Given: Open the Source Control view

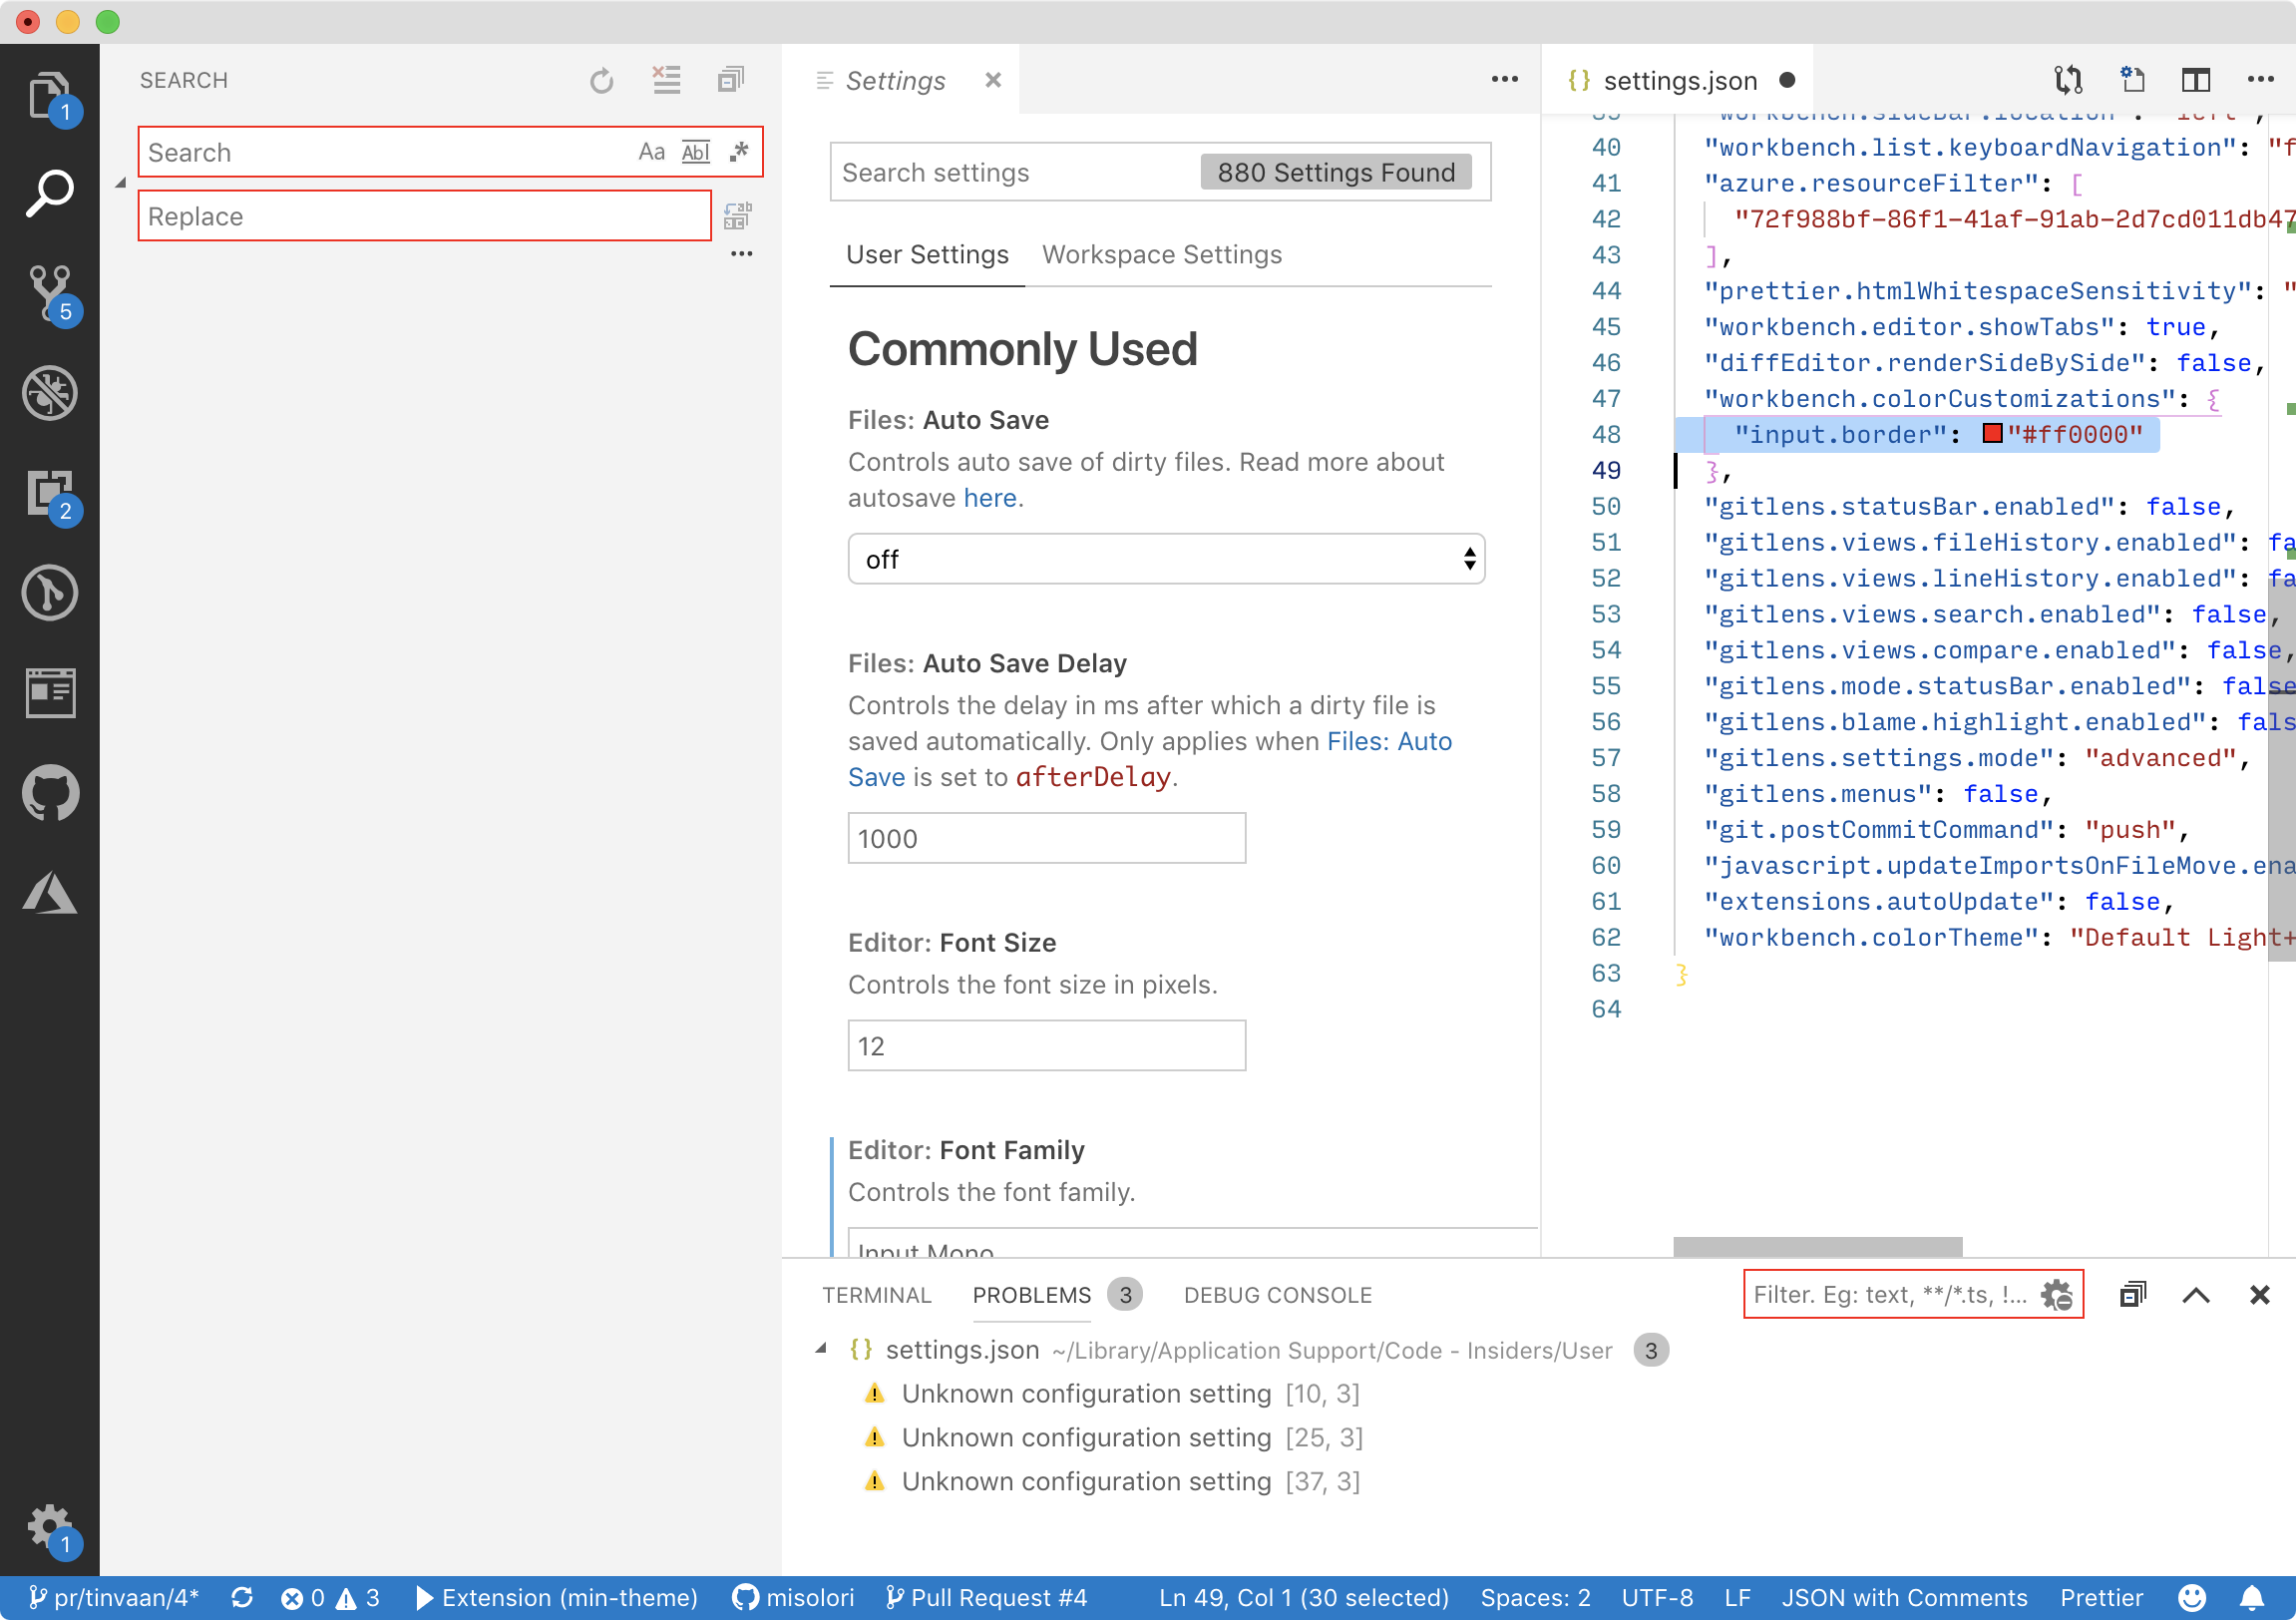Looking at the screenshot, I should coord(50,293).
